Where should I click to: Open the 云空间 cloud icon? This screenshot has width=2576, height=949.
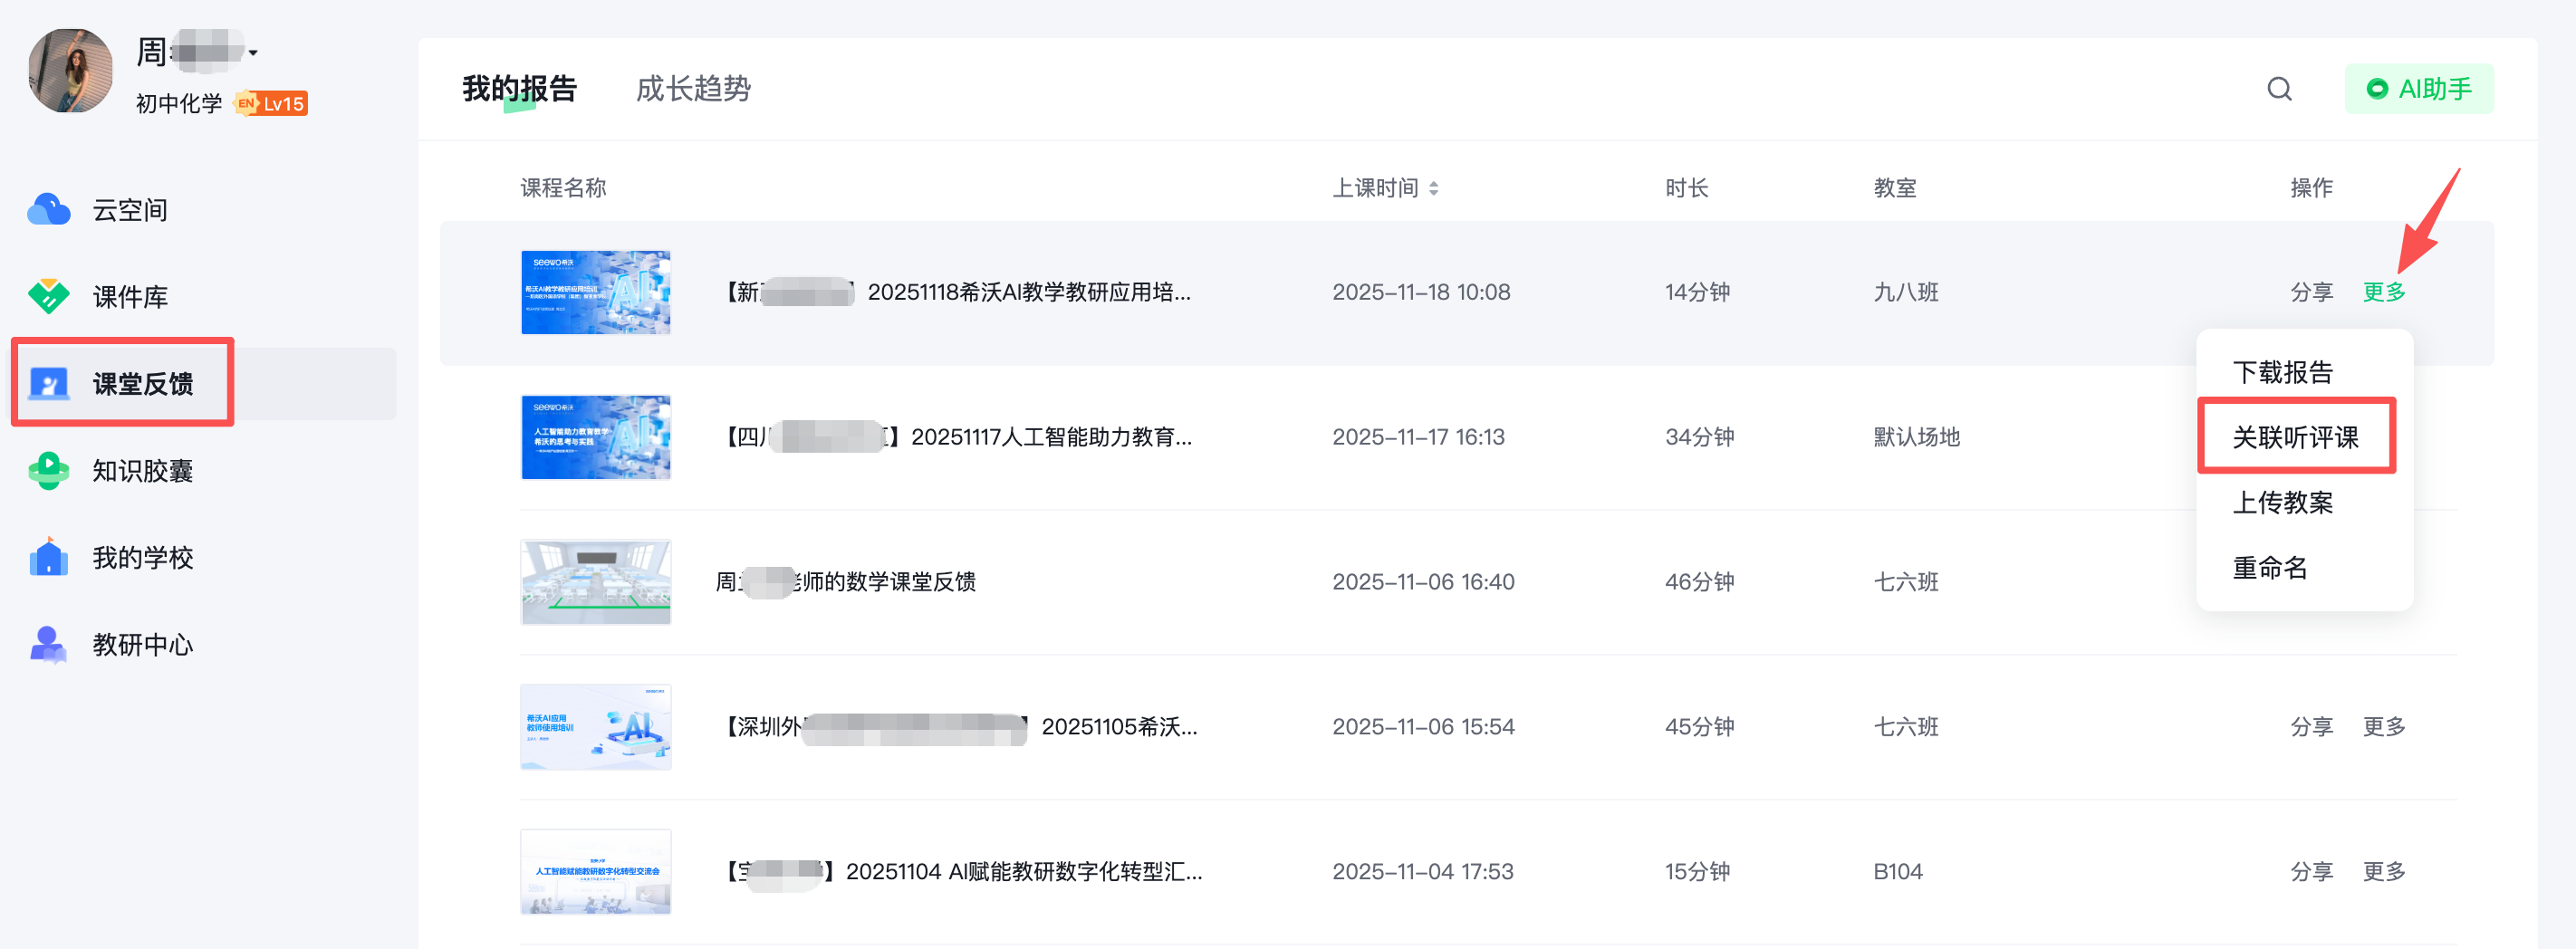tap(49, 210)
